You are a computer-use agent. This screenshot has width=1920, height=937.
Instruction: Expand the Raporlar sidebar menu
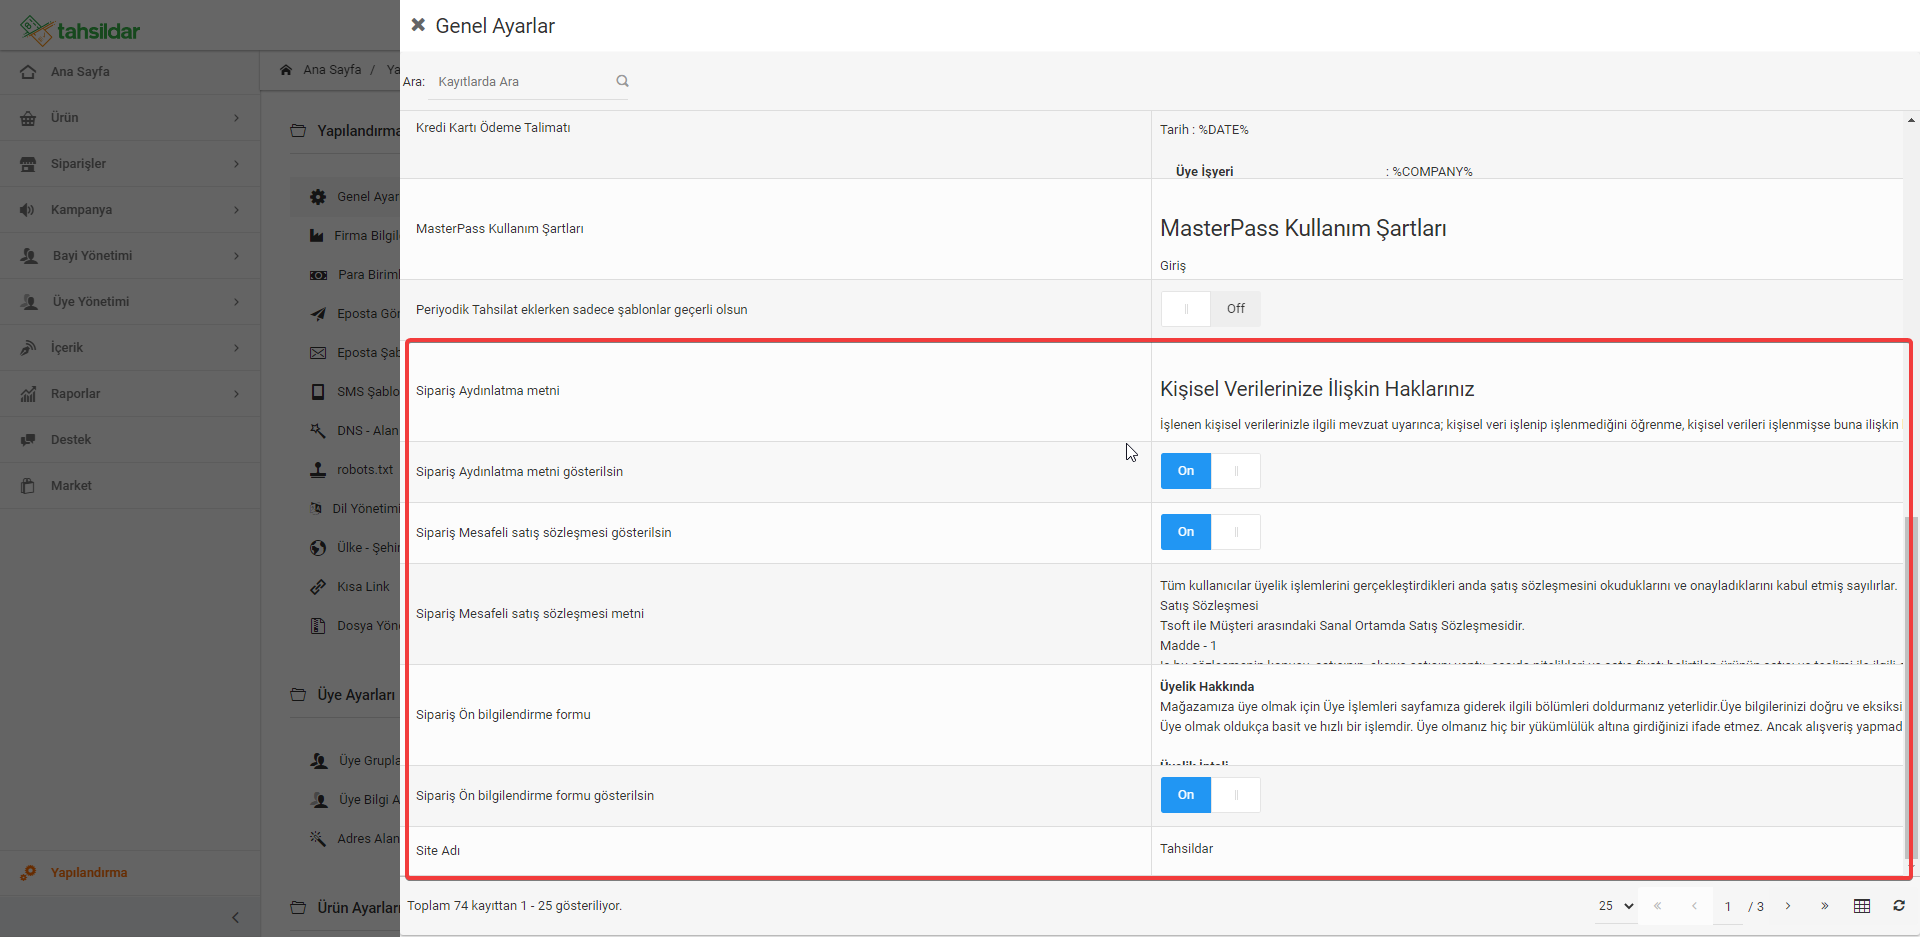click(130, 394)
